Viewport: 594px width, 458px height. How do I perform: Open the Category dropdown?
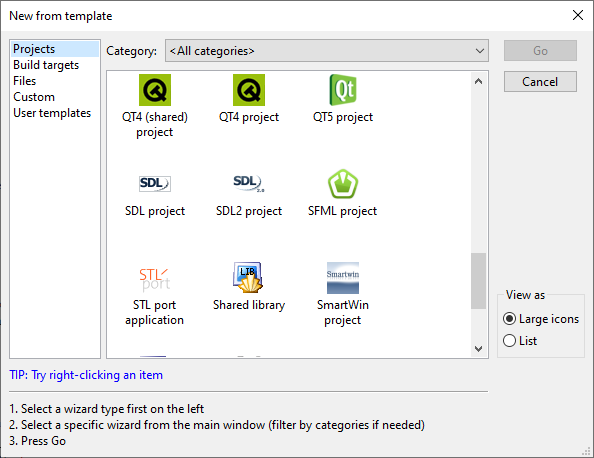[x=327, y=50]
